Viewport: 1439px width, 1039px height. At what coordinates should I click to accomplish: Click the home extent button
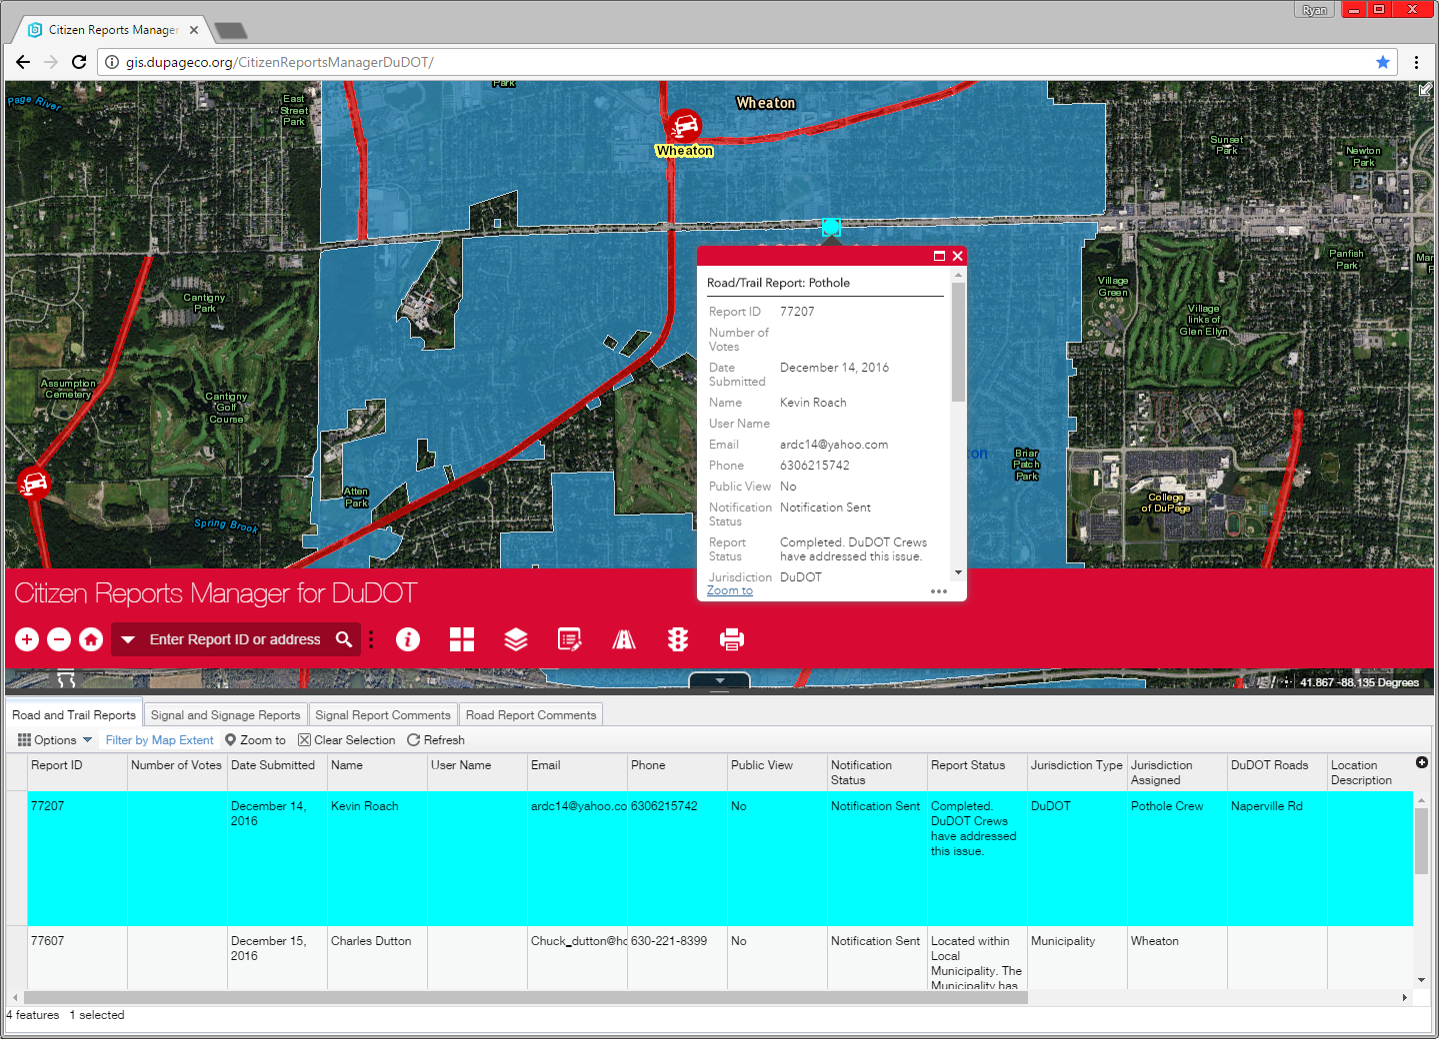click(91, 640)
